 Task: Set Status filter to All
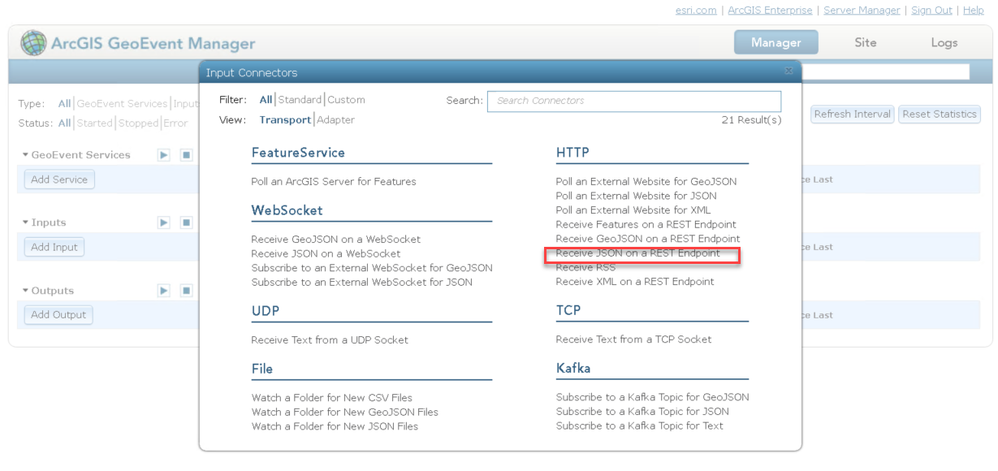64,123
